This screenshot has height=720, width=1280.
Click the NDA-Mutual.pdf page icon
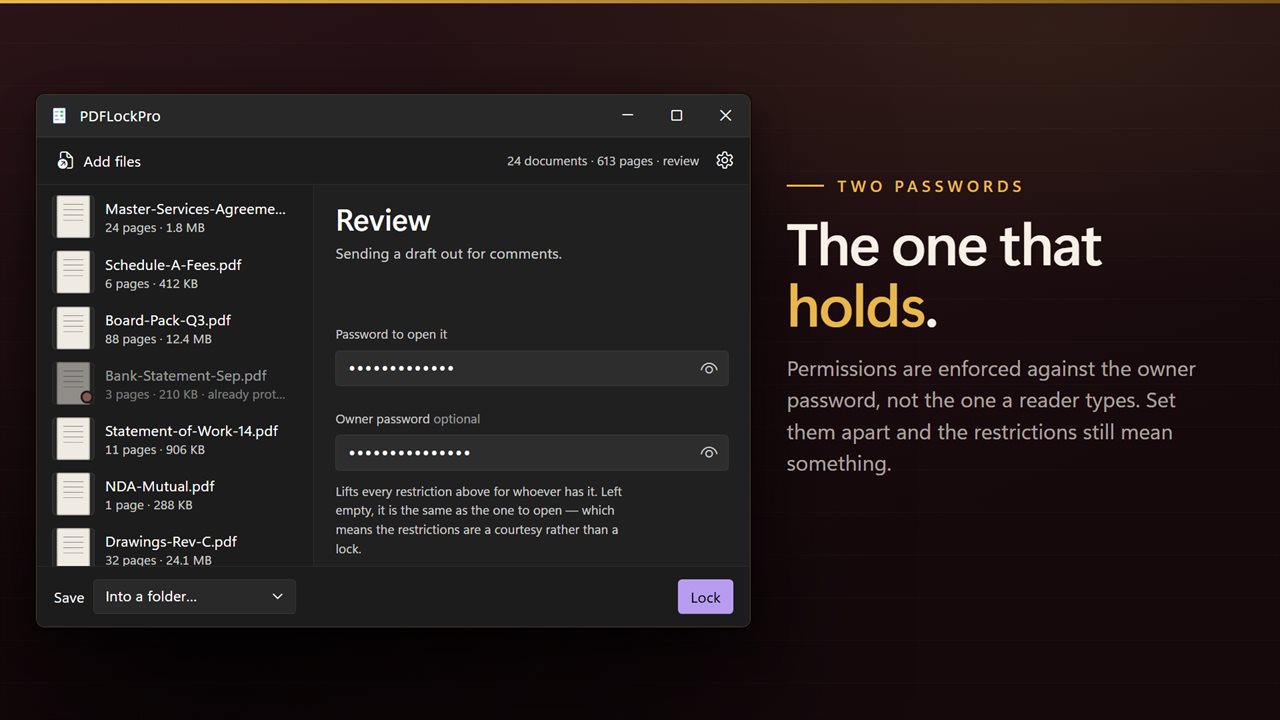(x=73, y=494)
